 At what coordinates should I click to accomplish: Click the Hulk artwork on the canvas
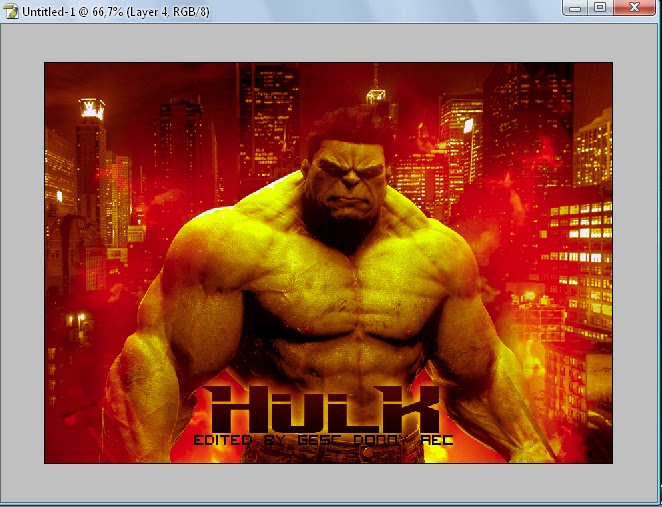[x=328, y=263]
